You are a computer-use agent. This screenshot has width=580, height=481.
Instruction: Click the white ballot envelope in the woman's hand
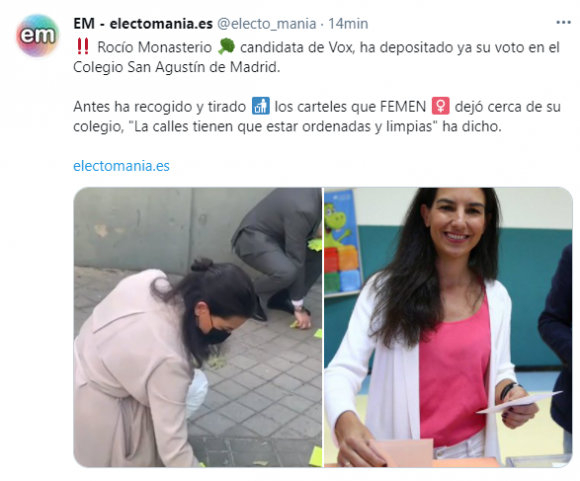click(x=519, y=402)
